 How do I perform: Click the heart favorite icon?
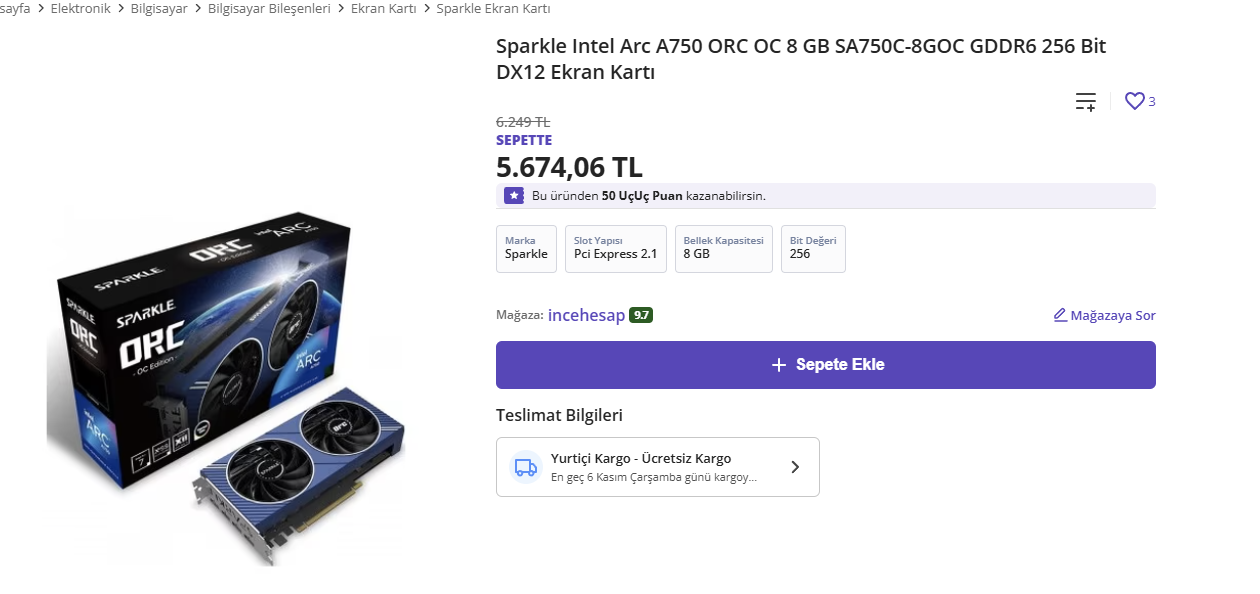coord(1134,101)
